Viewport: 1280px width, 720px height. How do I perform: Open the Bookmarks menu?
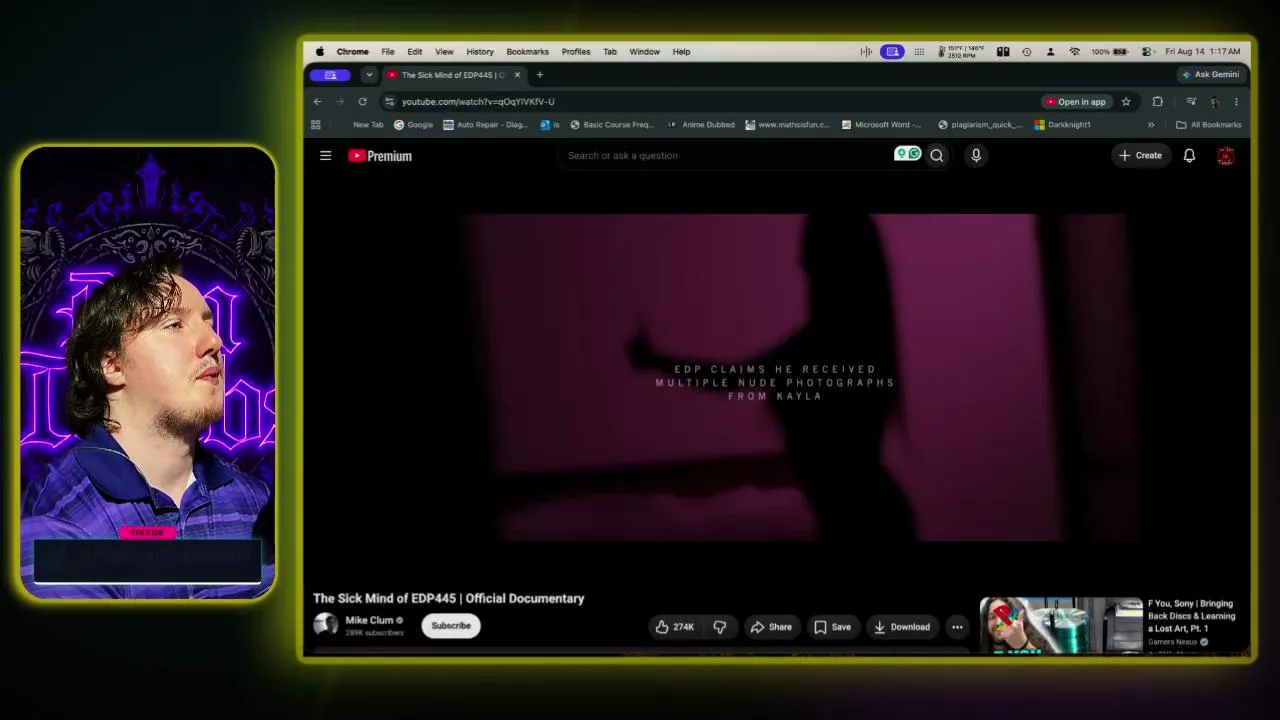tap(527, 51)
